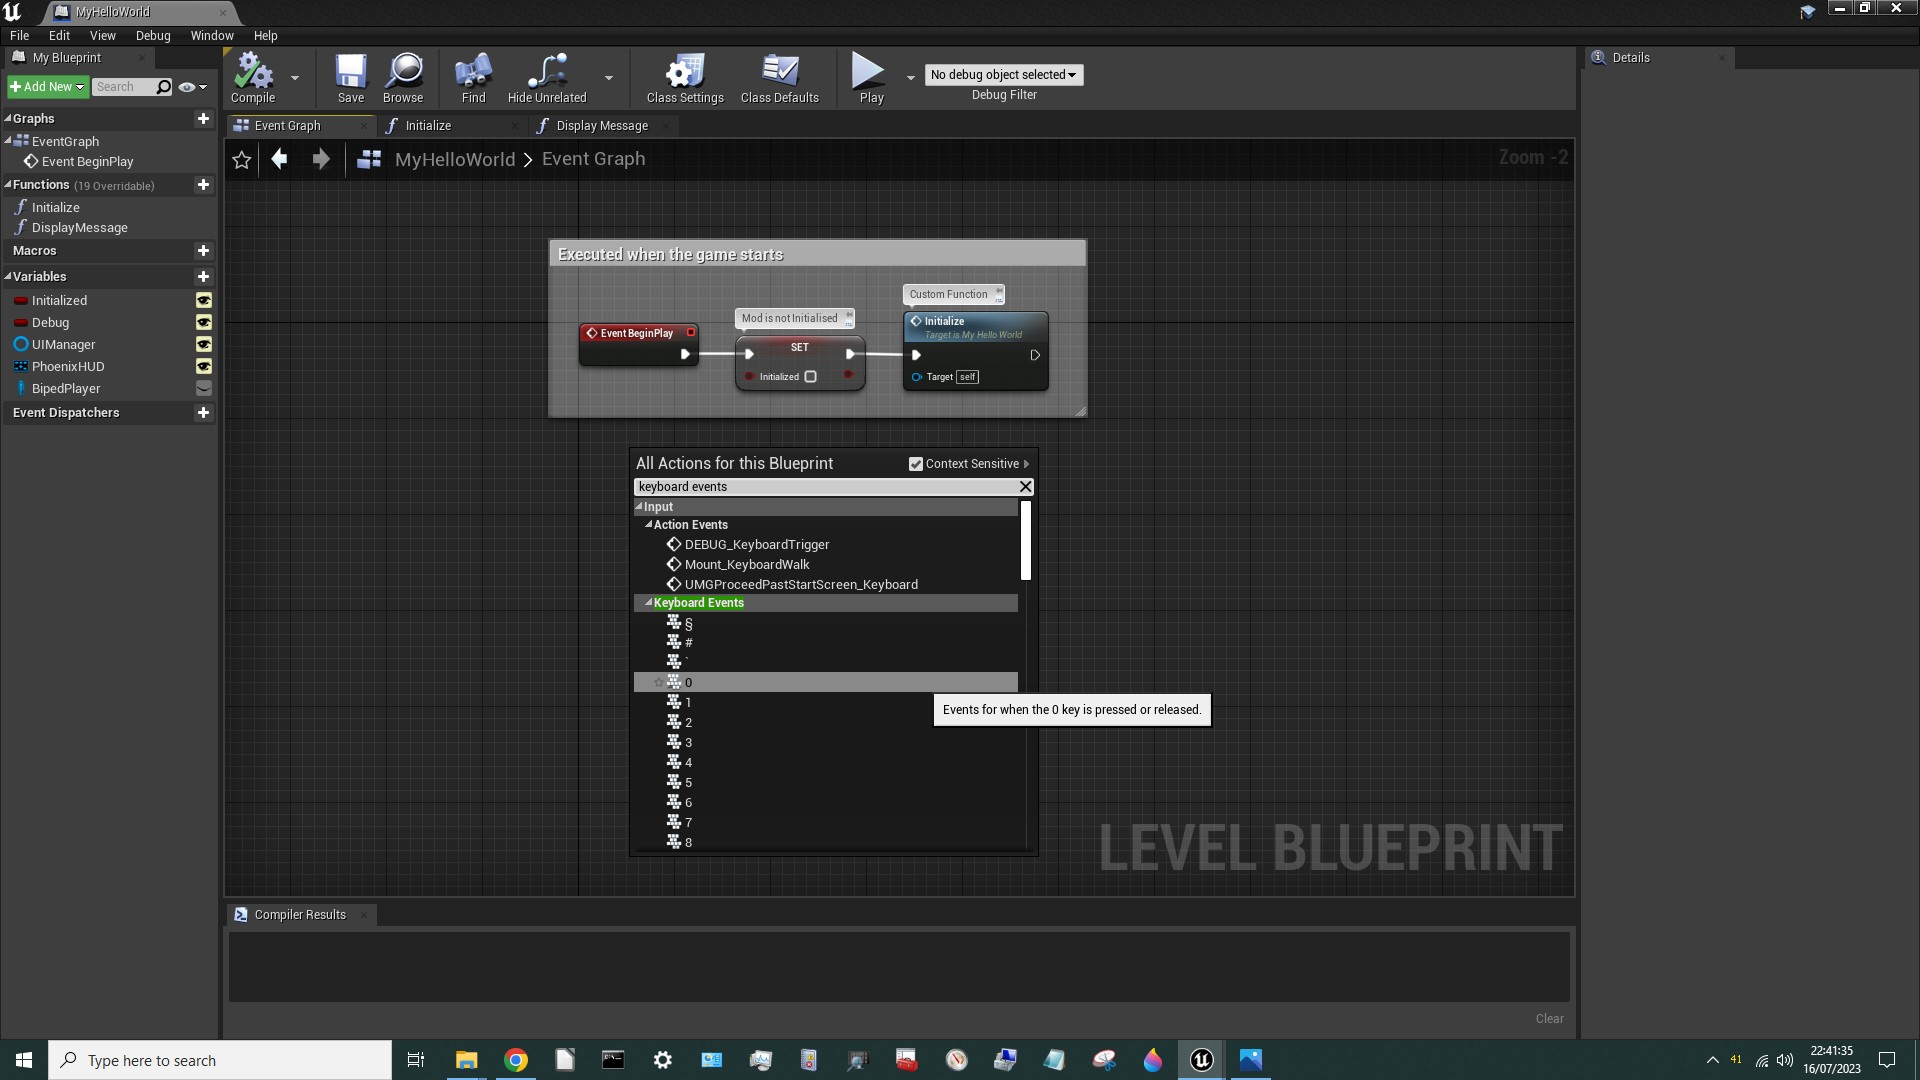1920x1080 pixels.
Task: Navigate back in graph history
Action: [280, 159]
